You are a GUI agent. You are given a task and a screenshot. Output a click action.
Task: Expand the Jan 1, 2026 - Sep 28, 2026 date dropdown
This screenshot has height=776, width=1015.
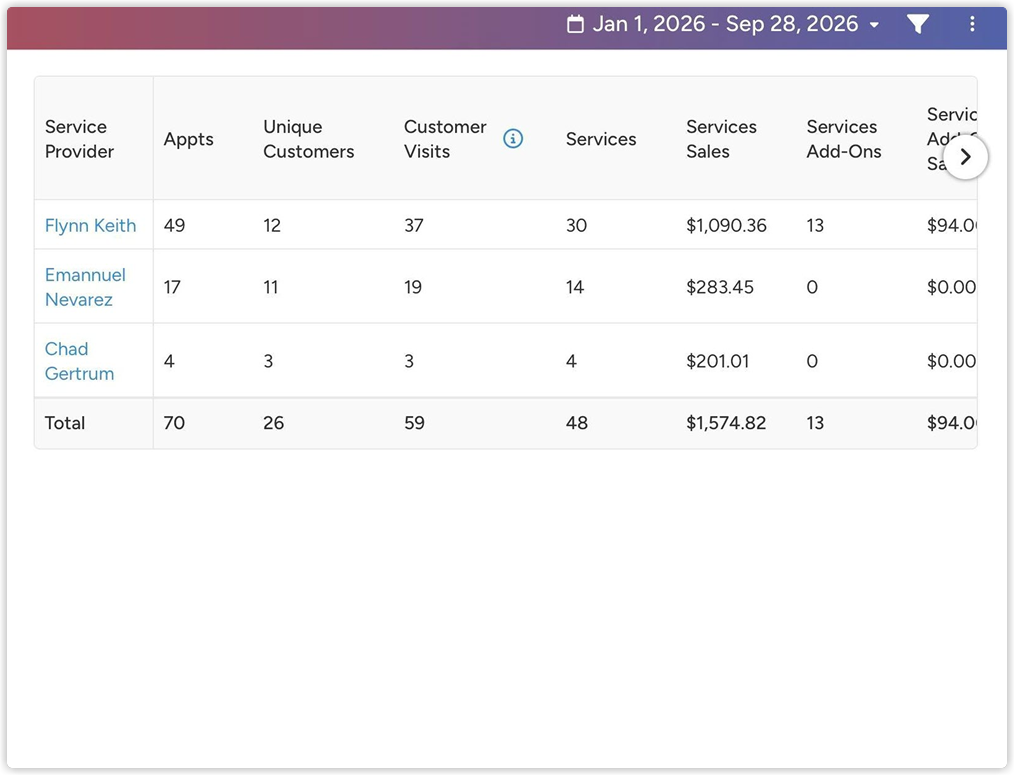point(723,25)
